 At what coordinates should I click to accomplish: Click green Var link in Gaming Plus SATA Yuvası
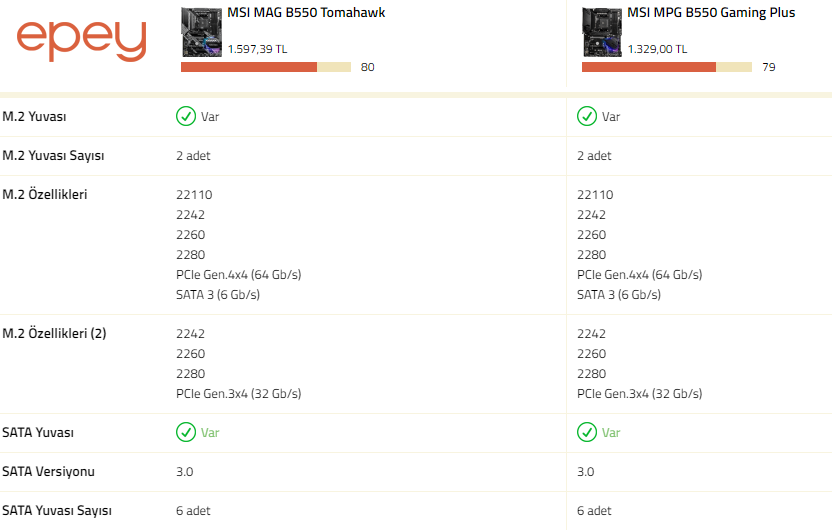(x=611, y=433)
